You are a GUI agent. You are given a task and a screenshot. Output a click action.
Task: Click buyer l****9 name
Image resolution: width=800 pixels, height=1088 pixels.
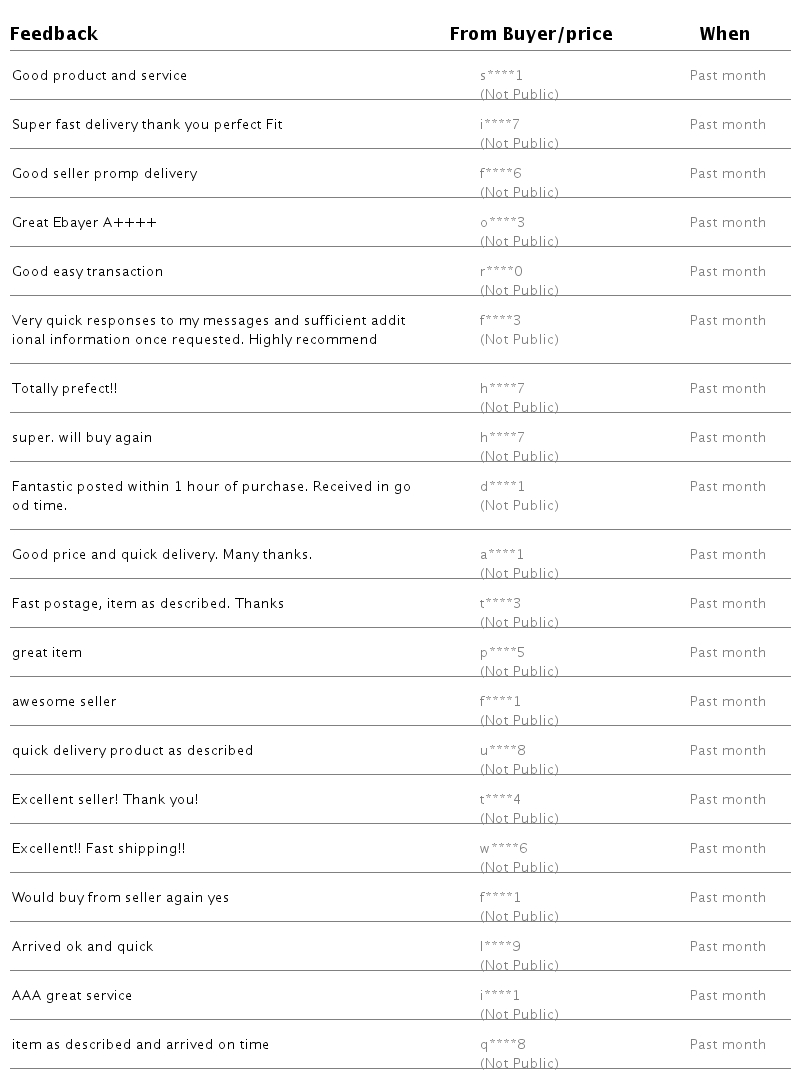[500, 947]
